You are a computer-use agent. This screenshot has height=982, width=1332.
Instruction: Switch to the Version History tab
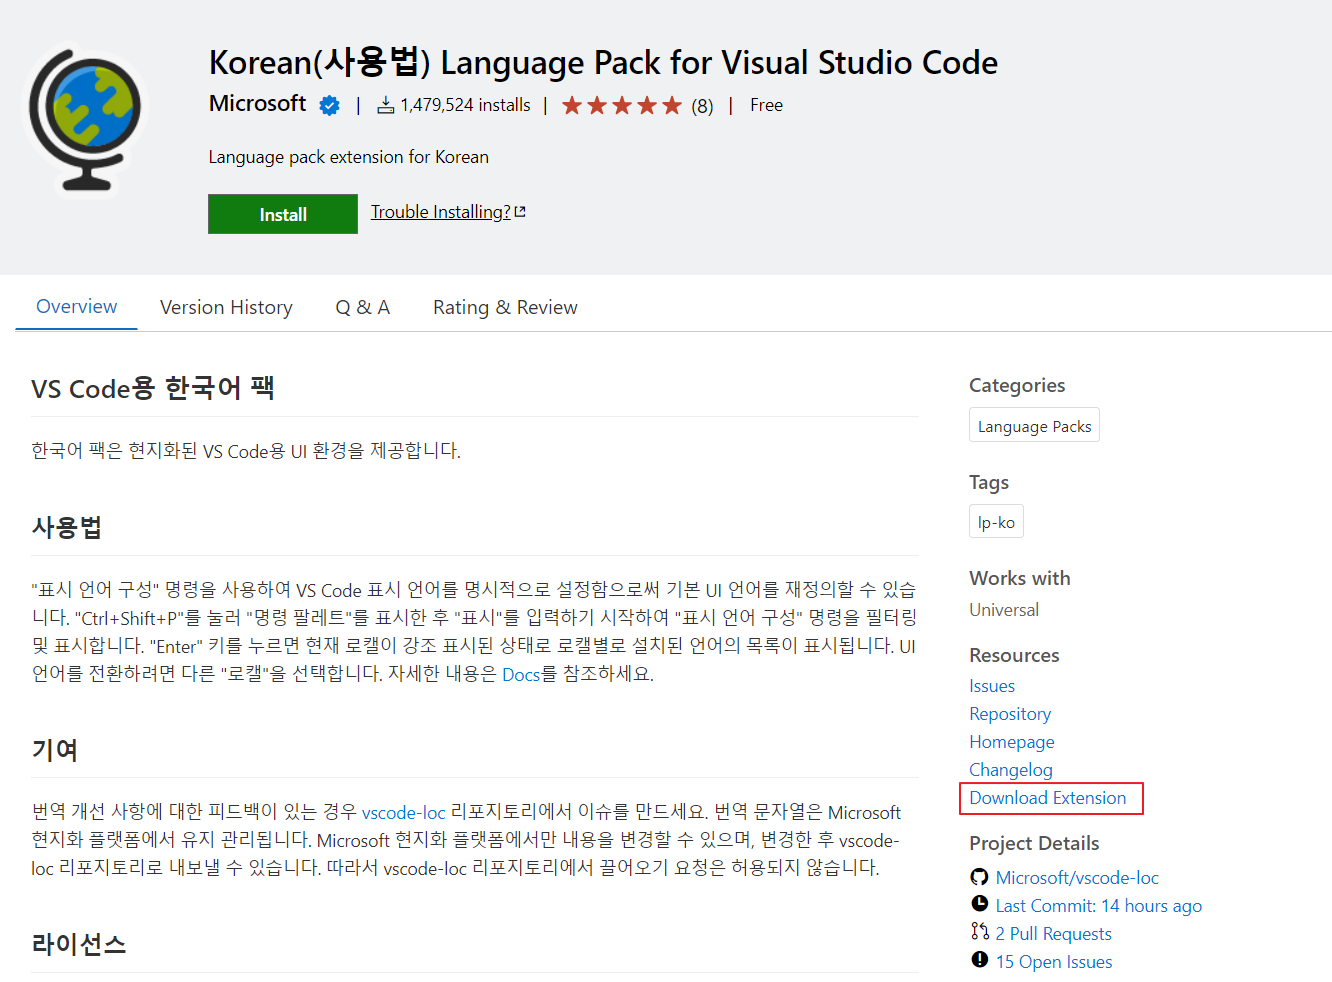[x=226, y=307]
